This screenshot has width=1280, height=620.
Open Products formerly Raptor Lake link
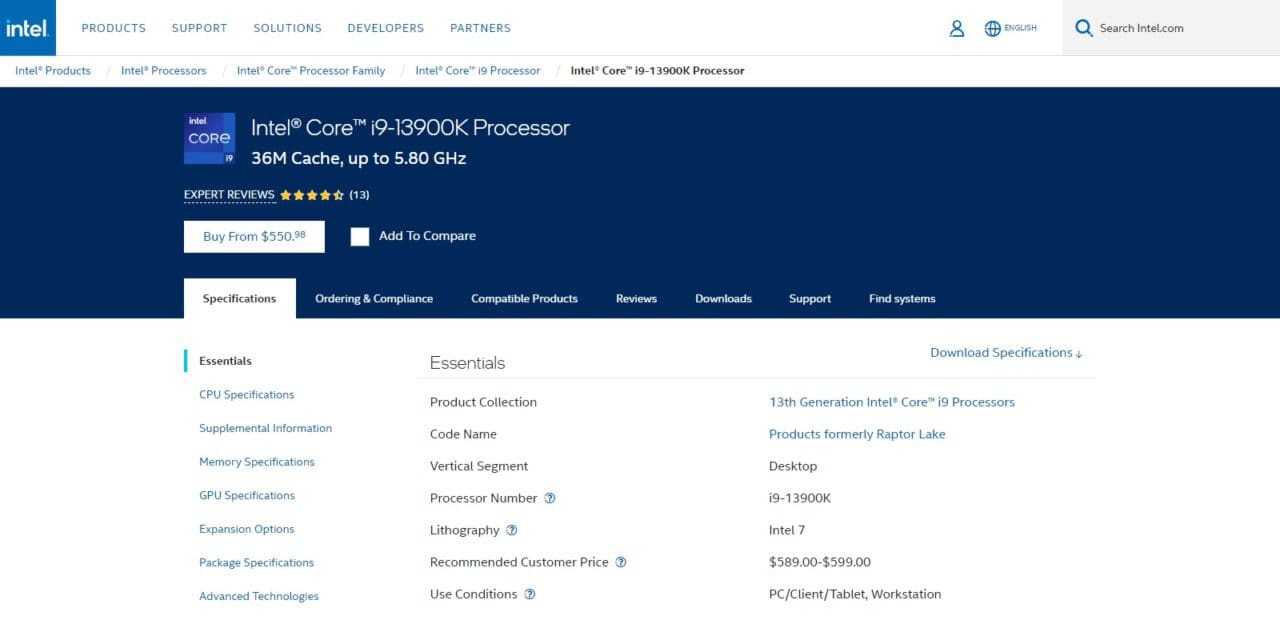tap(857, 434)
